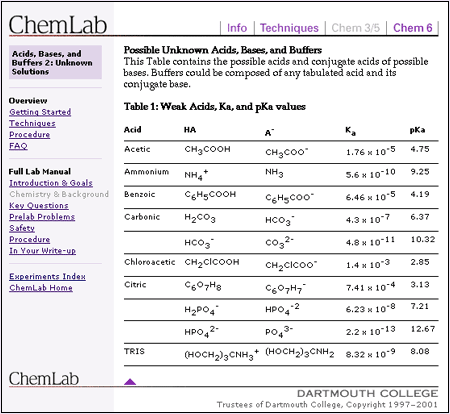This screenshot has height=414, width=450.
Task: Click the 6.46 x 10-5 Ka value
Action: pyautogui.click(x=370, y=196)
